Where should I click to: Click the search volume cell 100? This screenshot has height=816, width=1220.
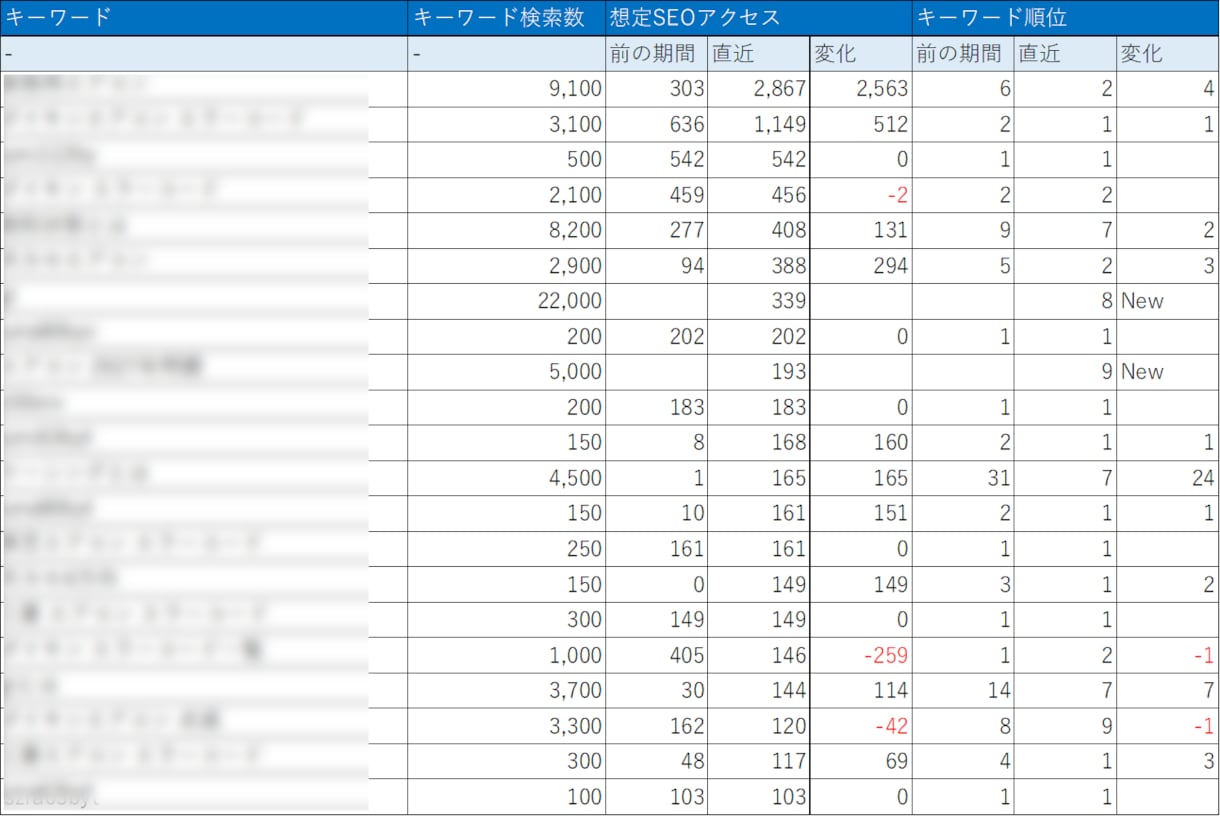click(x=507, y=797)
